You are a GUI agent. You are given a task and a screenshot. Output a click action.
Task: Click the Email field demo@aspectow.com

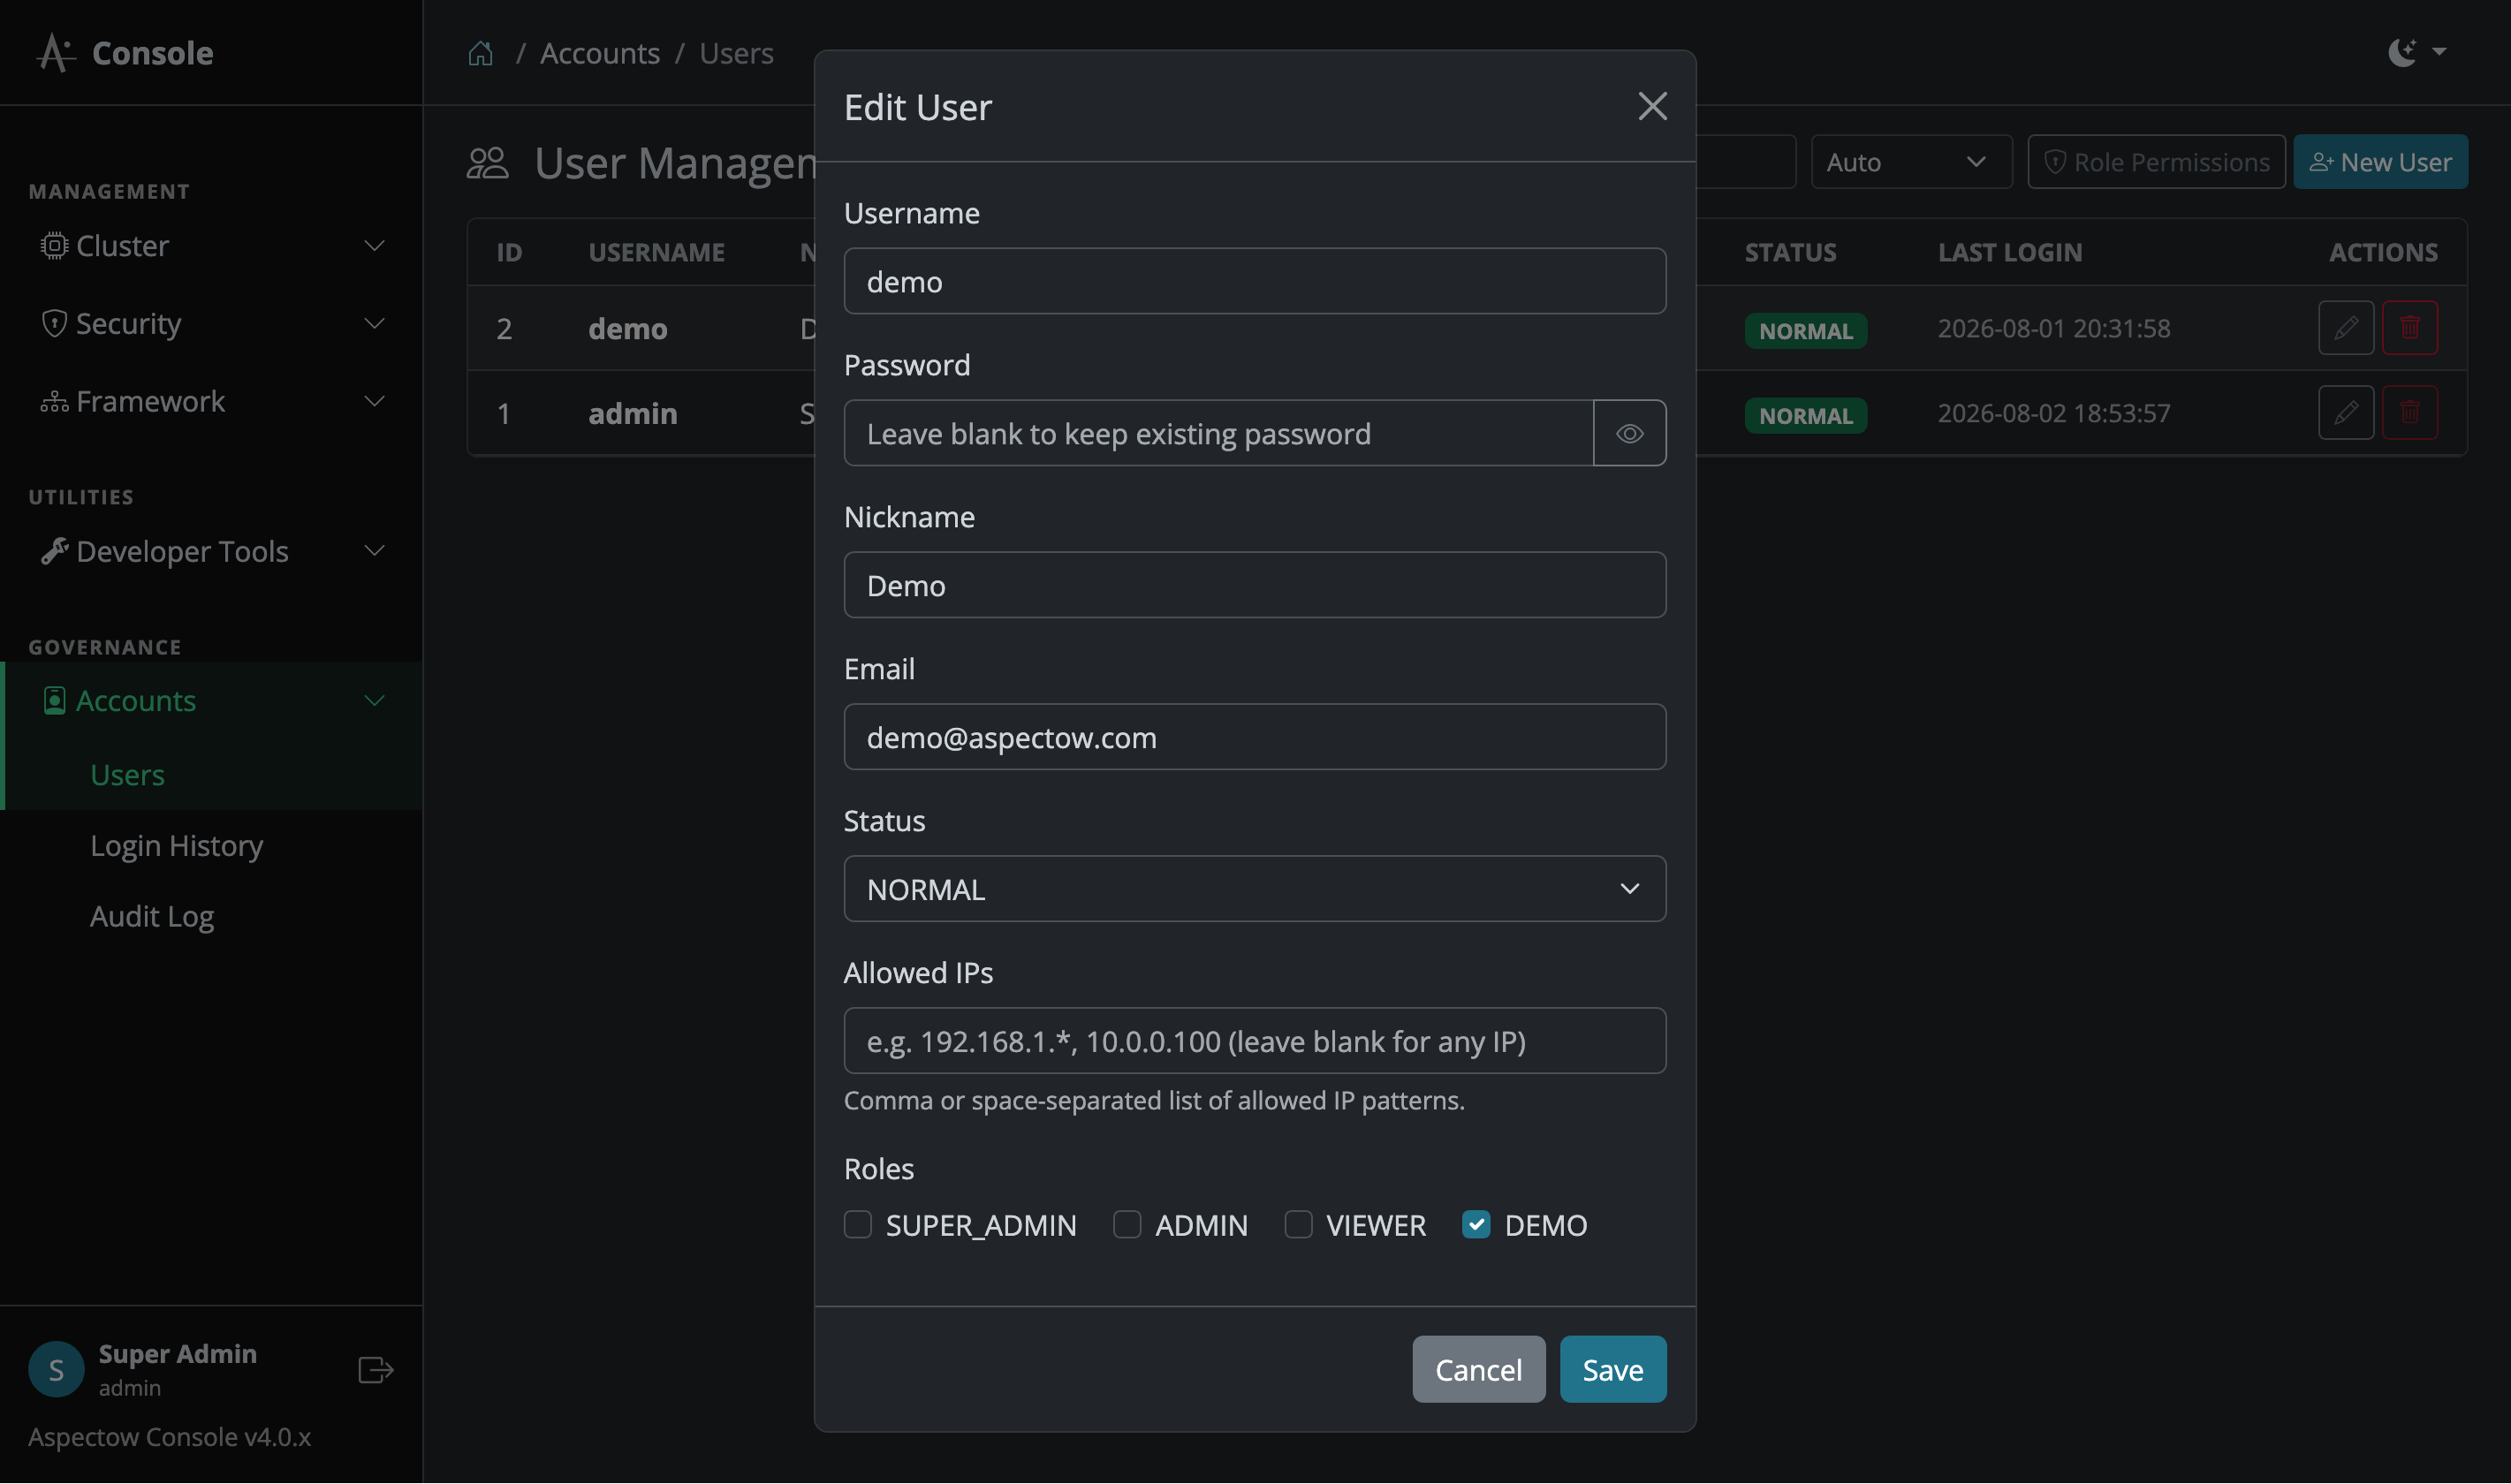1255,737
